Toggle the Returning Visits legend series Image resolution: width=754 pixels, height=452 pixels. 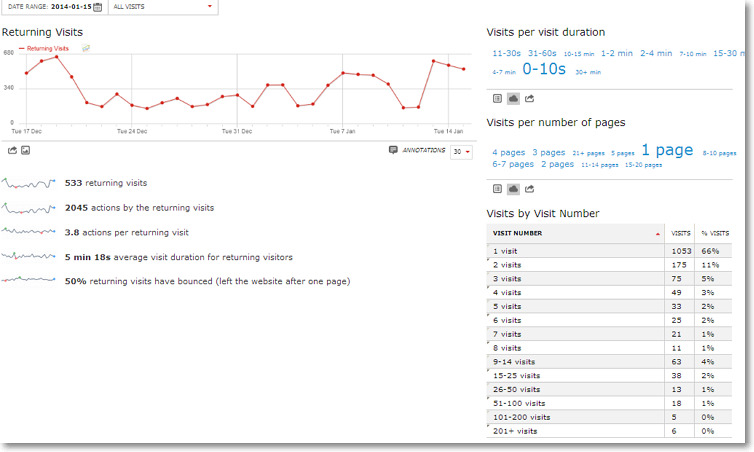pos(45,48)
